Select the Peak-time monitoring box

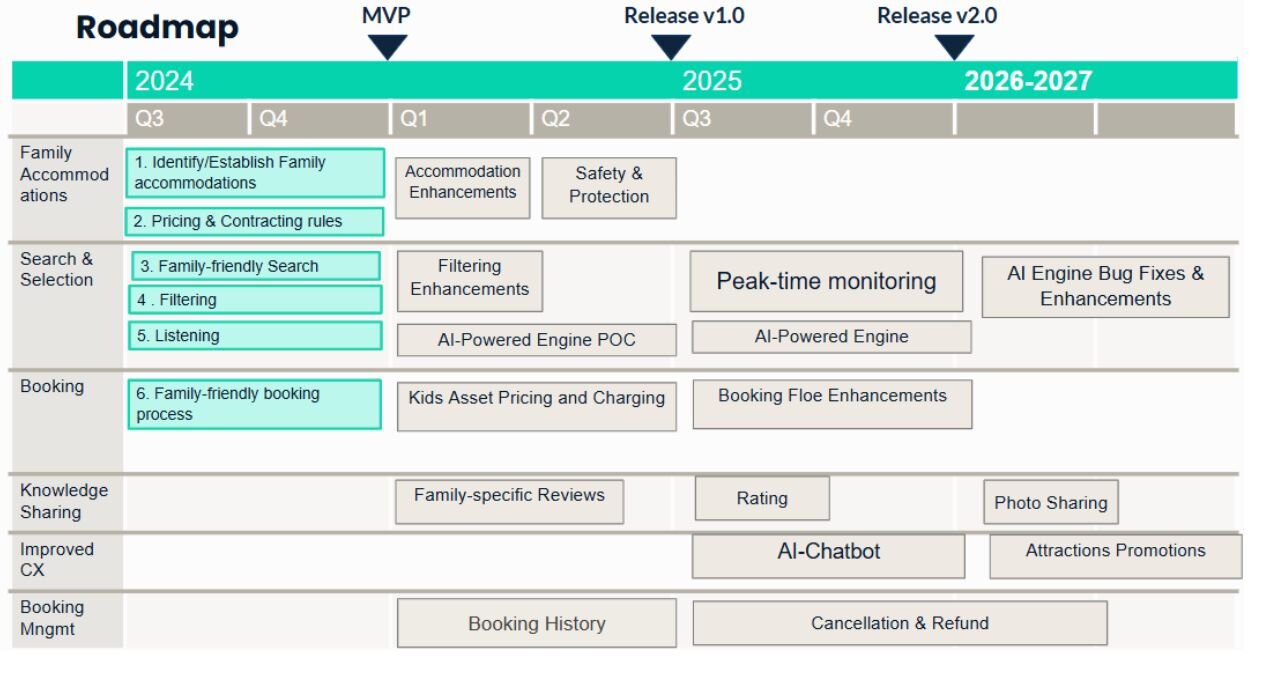point(826,281)
